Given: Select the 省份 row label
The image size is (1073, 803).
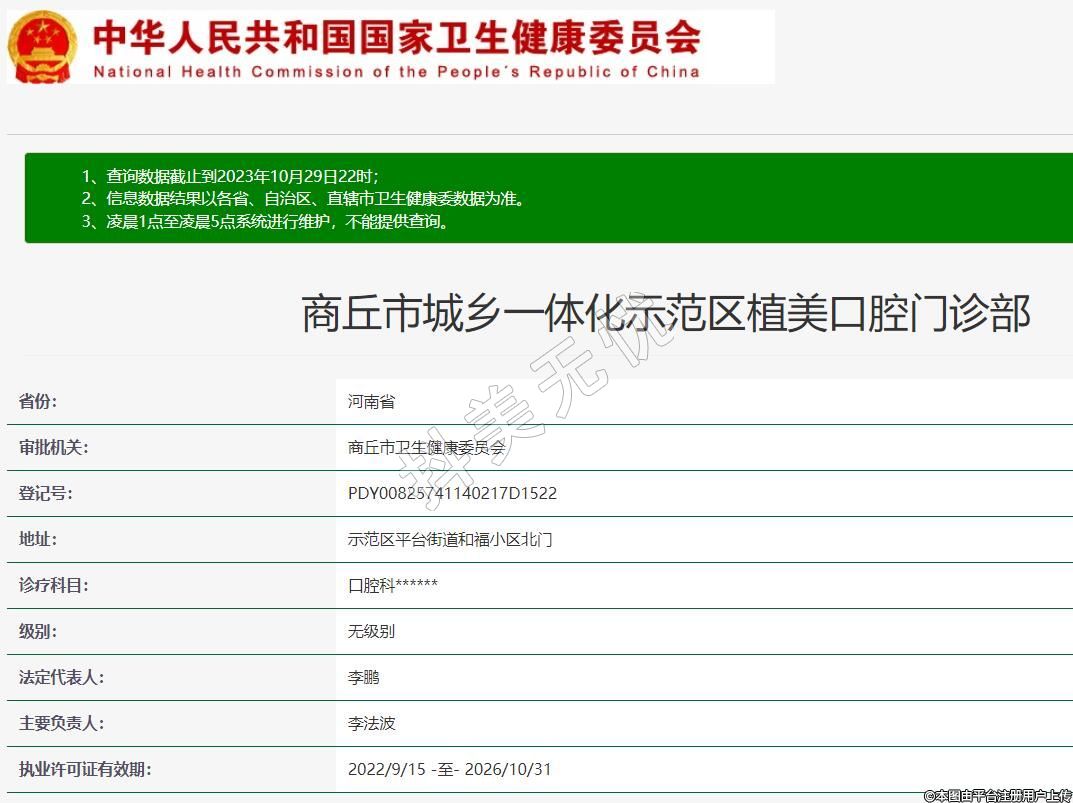Looking at the screenshot, I should click(38, 402).
